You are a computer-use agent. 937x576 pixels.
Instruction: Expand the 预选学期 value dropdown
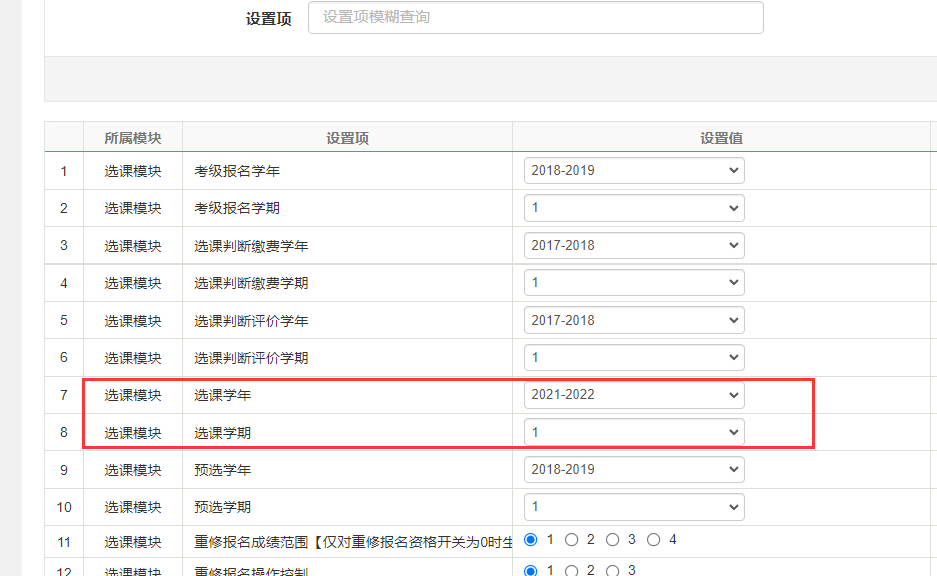coord(634,507)
